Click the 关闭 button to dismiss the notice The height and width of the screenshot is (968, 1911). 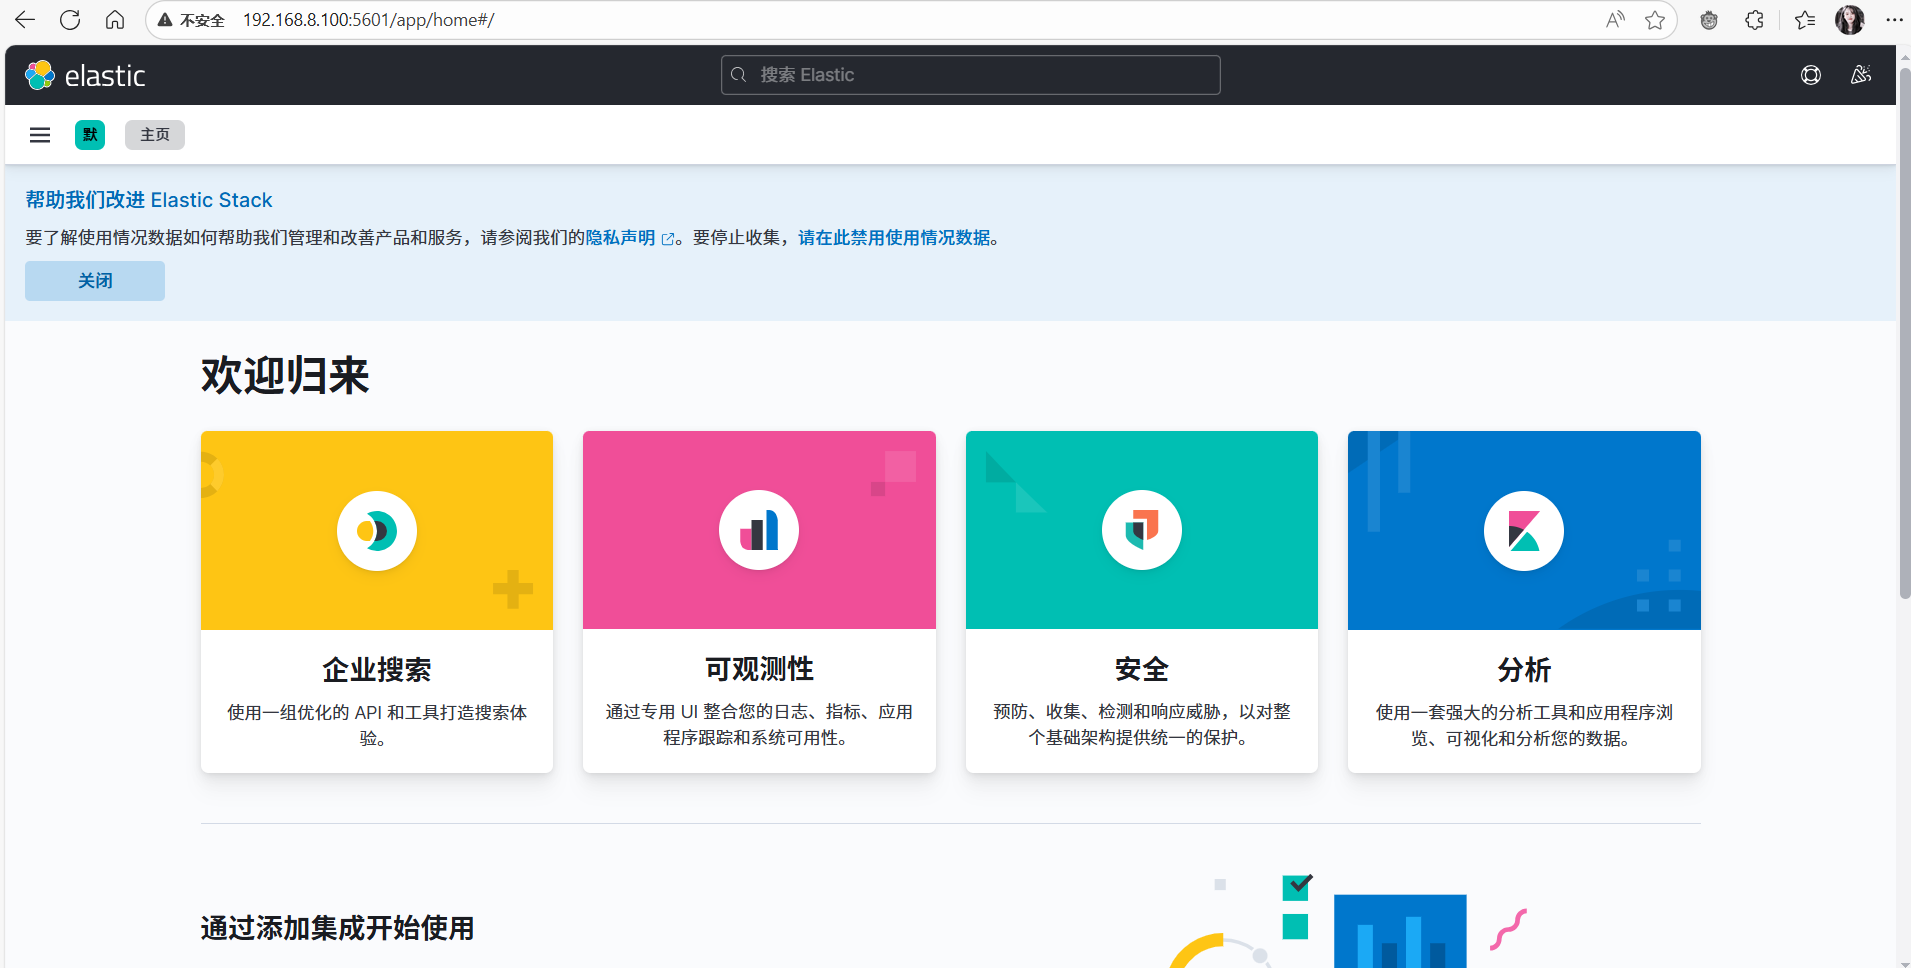[x=94, y=280]
